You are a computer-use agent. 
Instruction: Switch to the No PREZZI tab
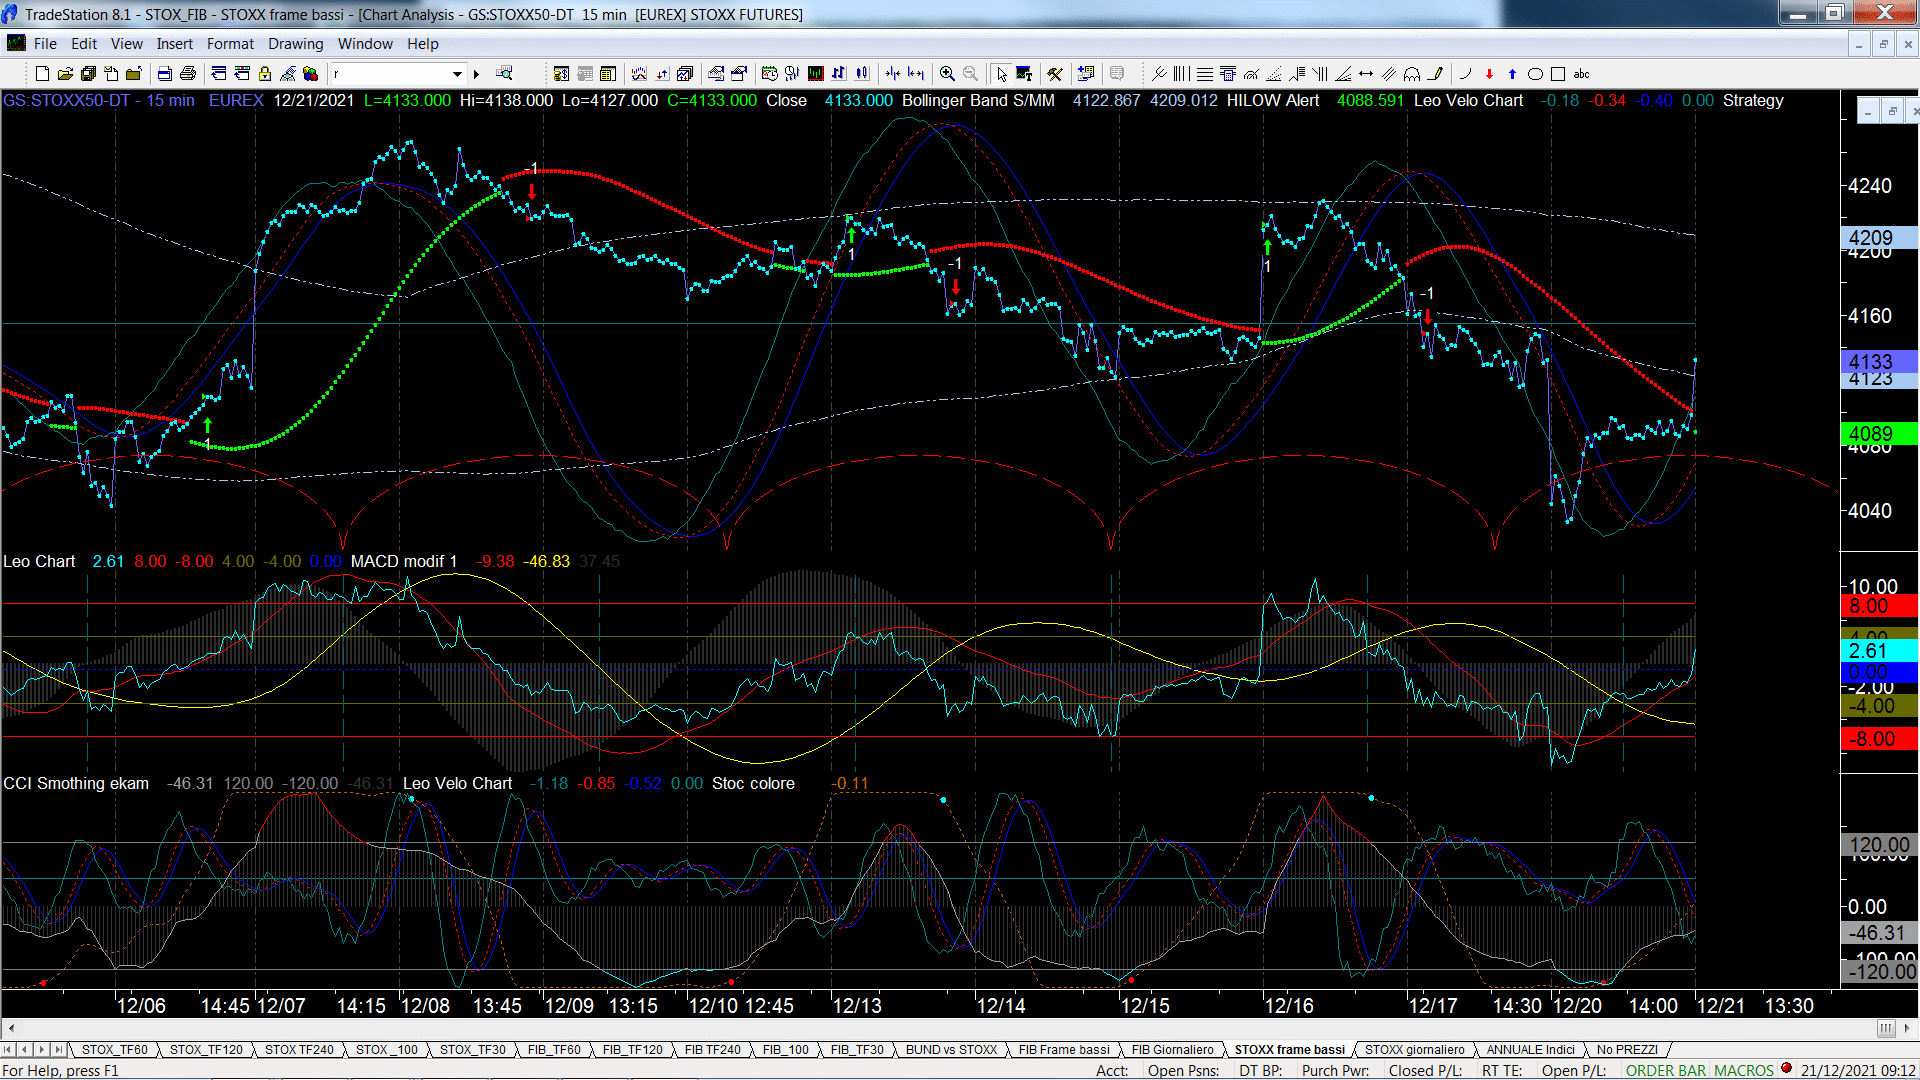coord(1627,1049)
